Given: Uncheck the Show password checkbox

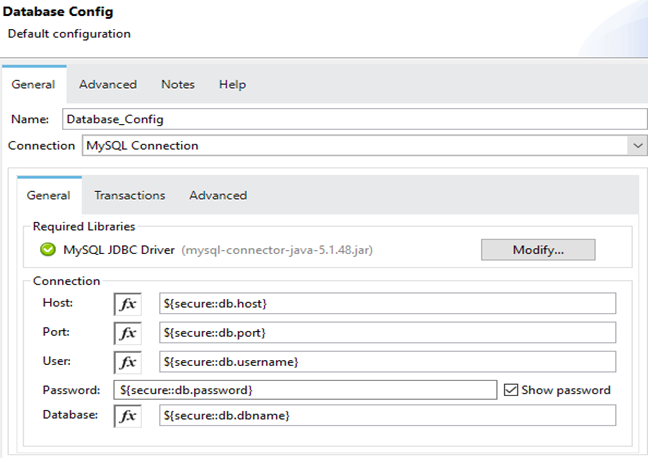Looking at the screenshot, I should point(511,390).
